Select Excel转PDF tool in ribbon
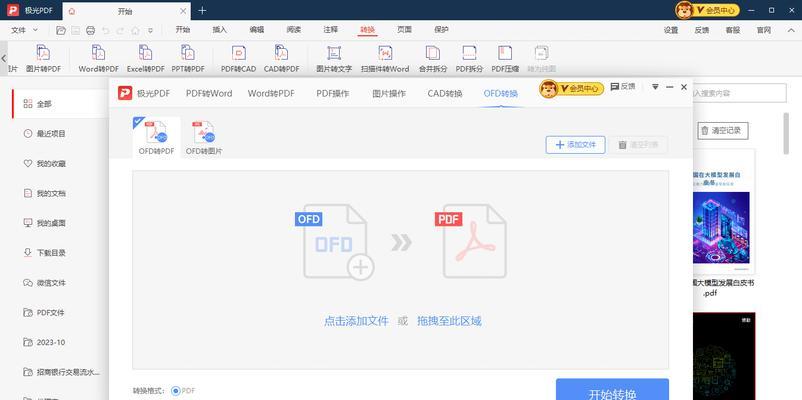The height and width of the screenshot is (400, 802). (146, 59)
